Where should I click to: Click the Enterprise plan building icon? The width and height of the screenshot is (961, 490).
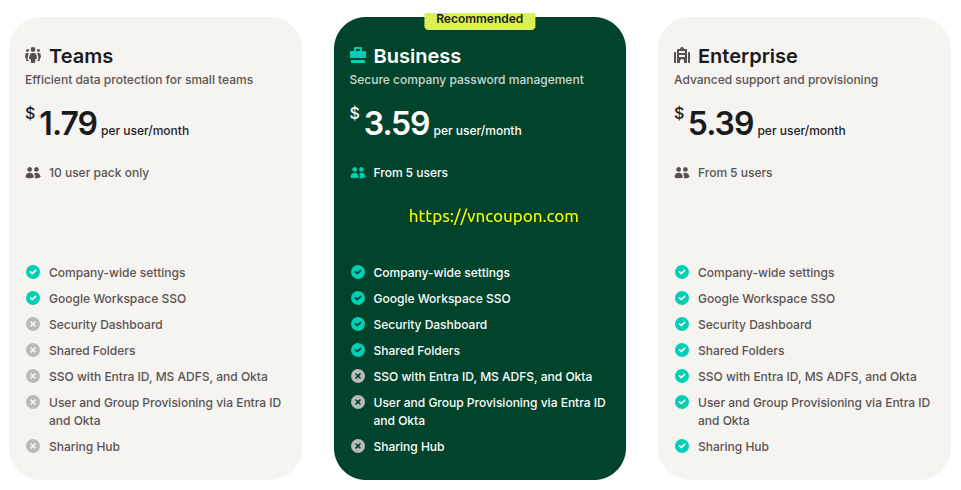coord(682,56)
